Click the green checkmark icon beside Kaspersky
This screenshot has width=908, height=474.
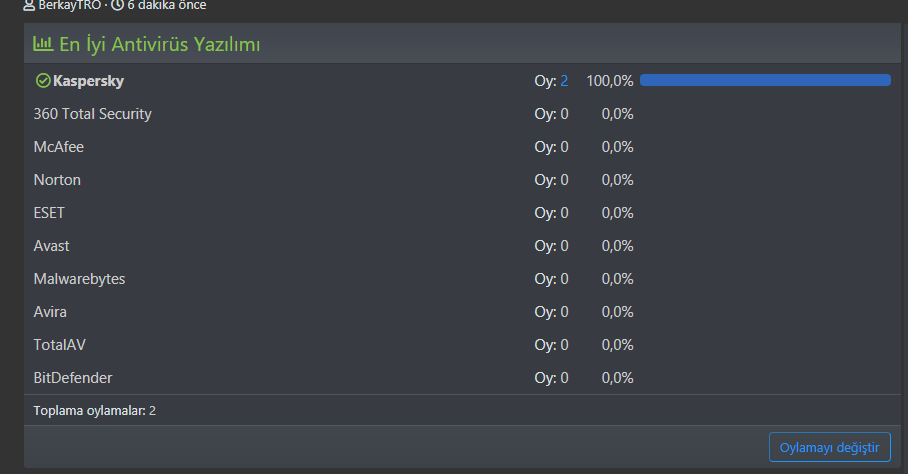[42, 81]
